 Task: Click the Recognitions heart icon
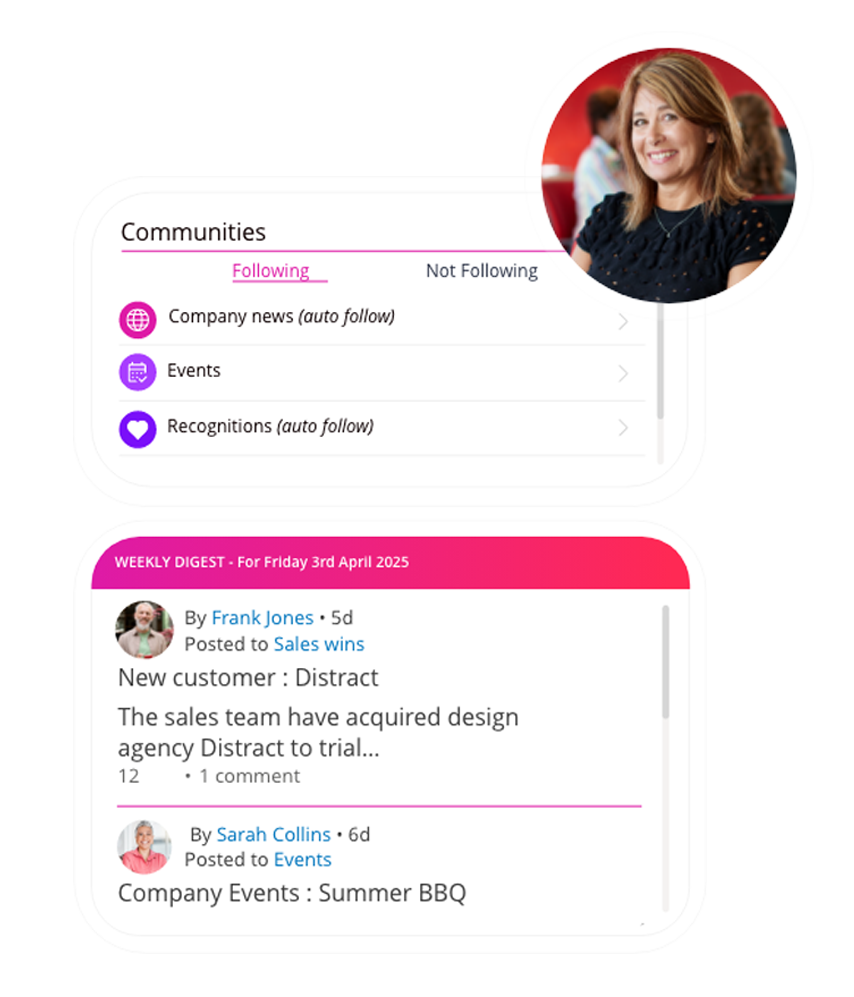click(x=137, y=429)
